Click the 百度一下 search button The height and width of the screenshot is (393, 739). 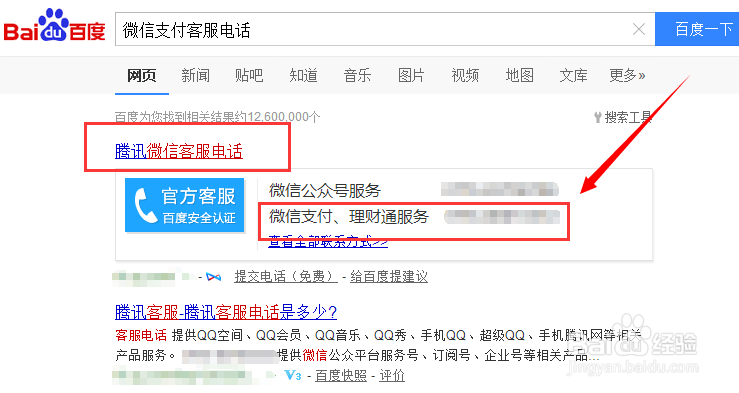click(x=697, y=29)
